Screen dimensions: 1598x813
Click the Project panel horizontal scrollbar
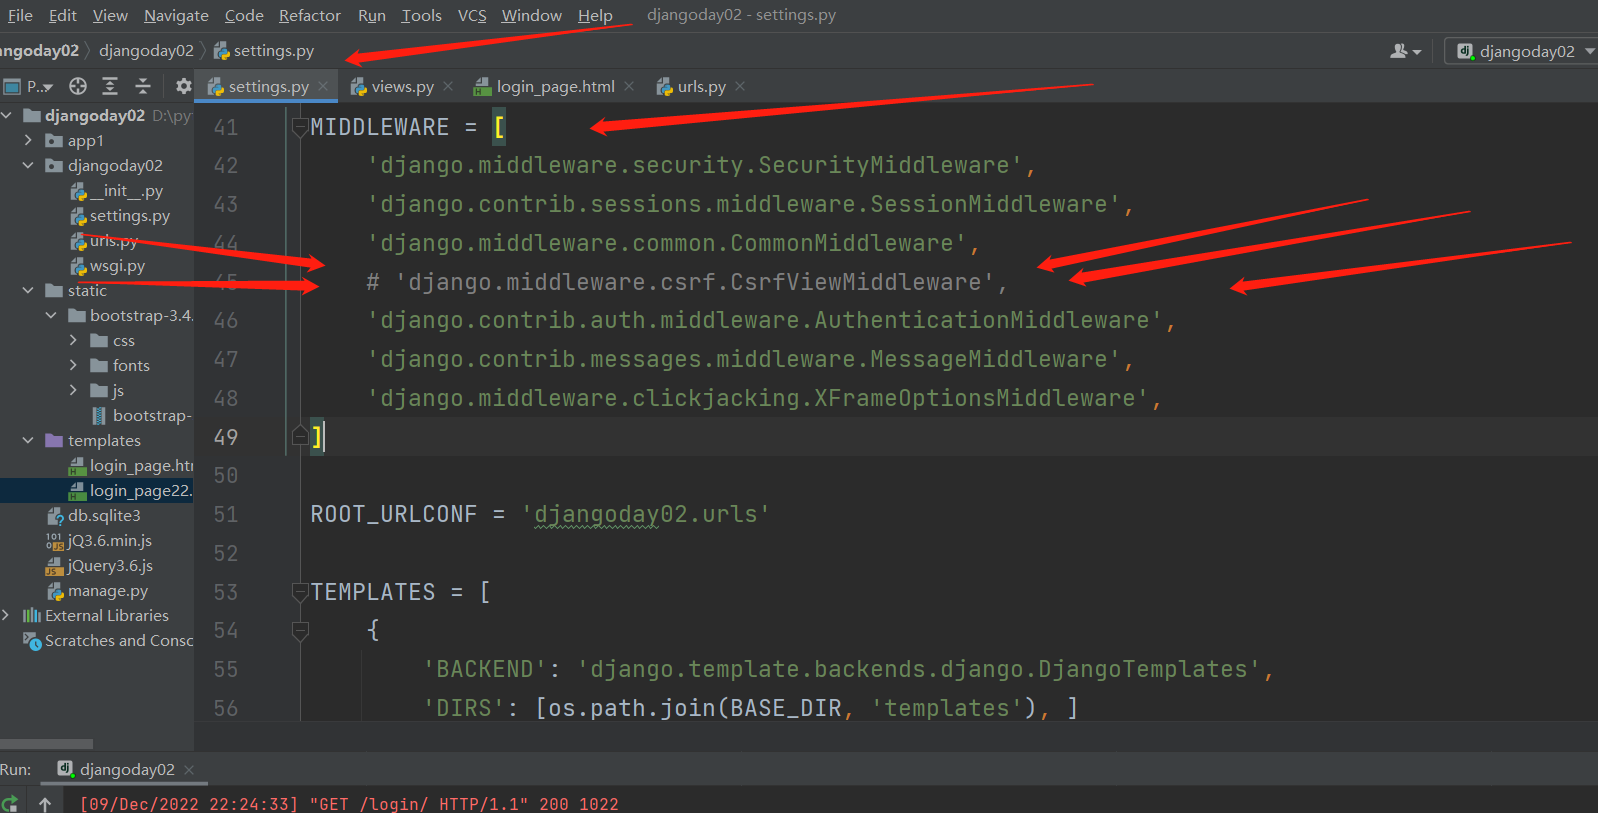click(46, 744)
